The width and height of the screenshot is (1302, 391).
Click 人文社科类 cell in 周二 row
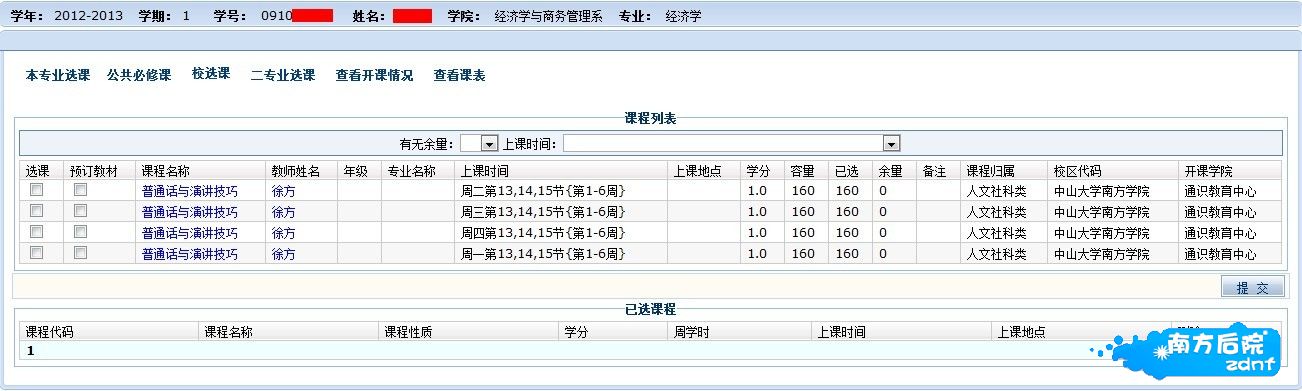coord(997,191)
